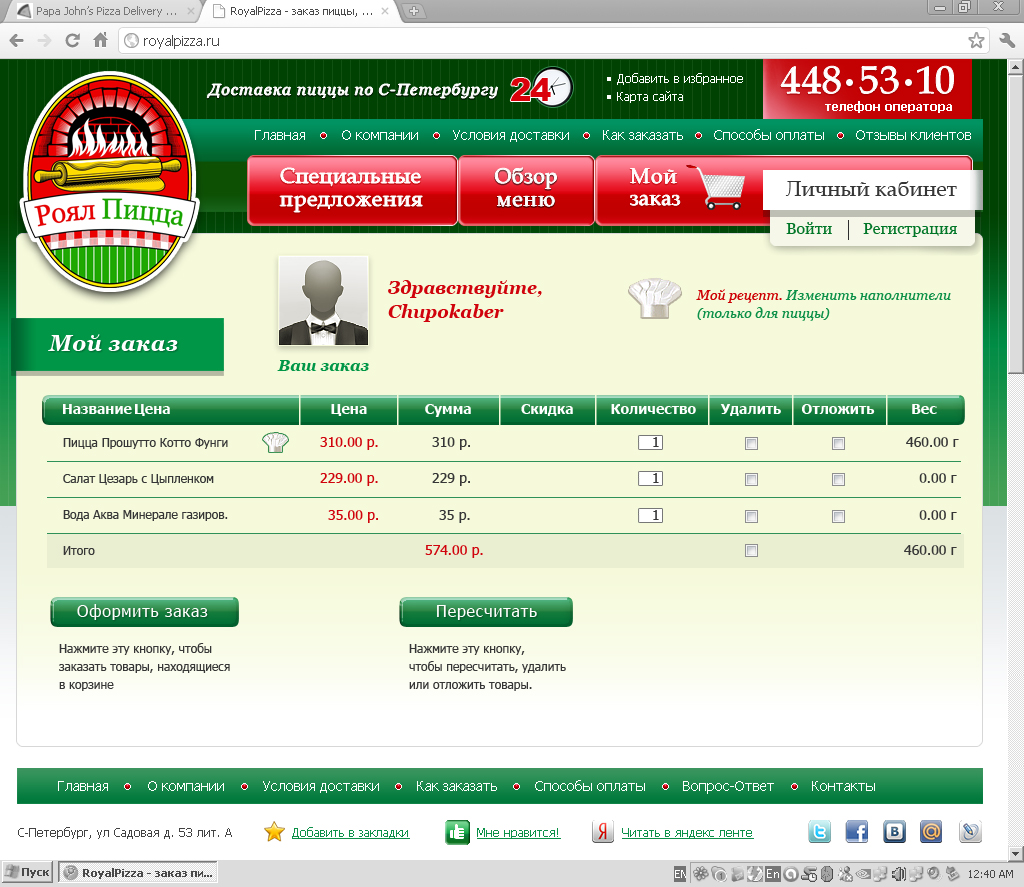The image size is (1024, 887).
Task: Click the shopping cart icon
Action: click(718, 187)
